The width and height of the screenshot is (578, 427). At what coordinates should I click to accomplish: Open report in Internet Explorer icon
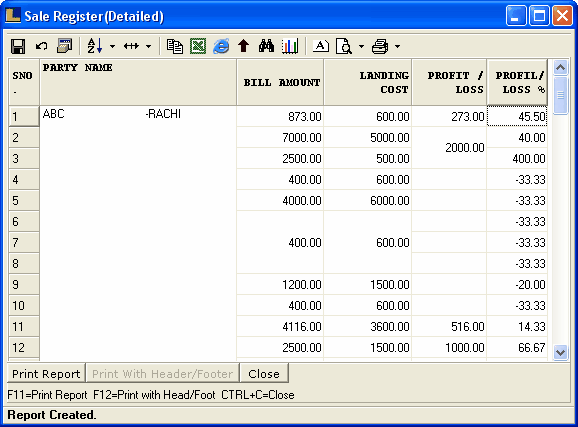click(221, 46)
